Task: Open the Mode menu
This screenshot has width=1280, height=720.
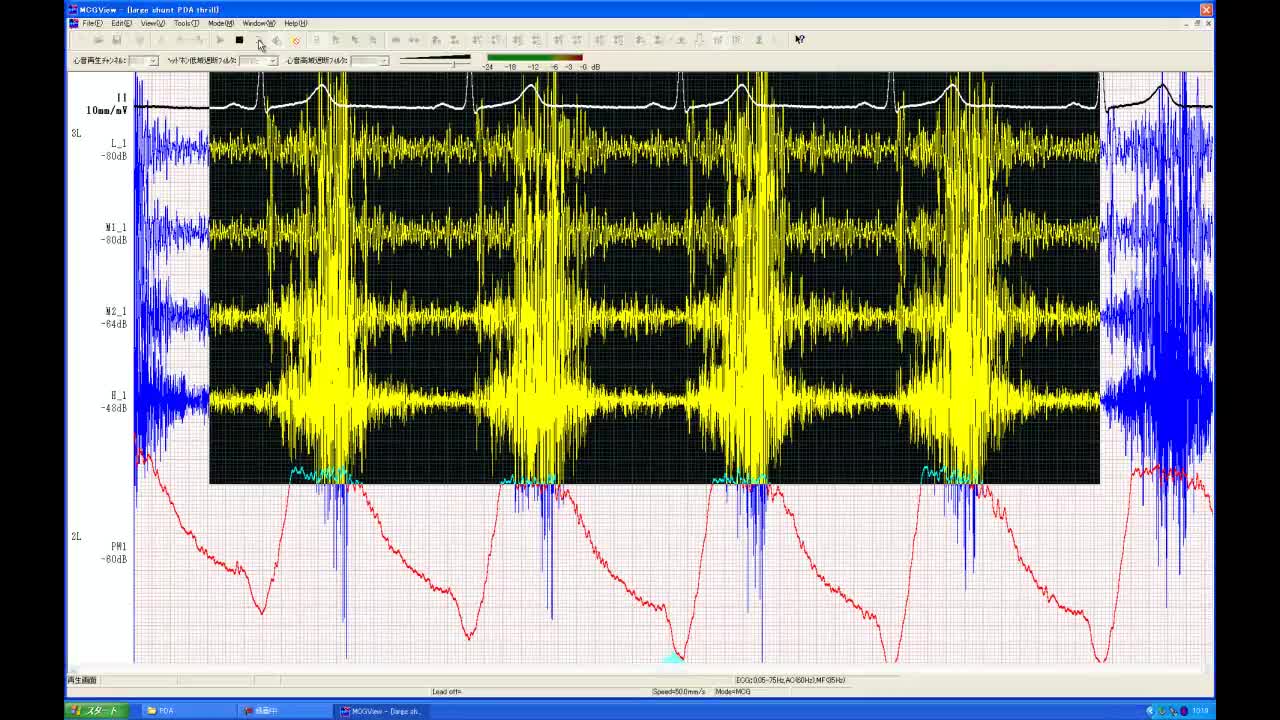Action: [x=220, y=23]
